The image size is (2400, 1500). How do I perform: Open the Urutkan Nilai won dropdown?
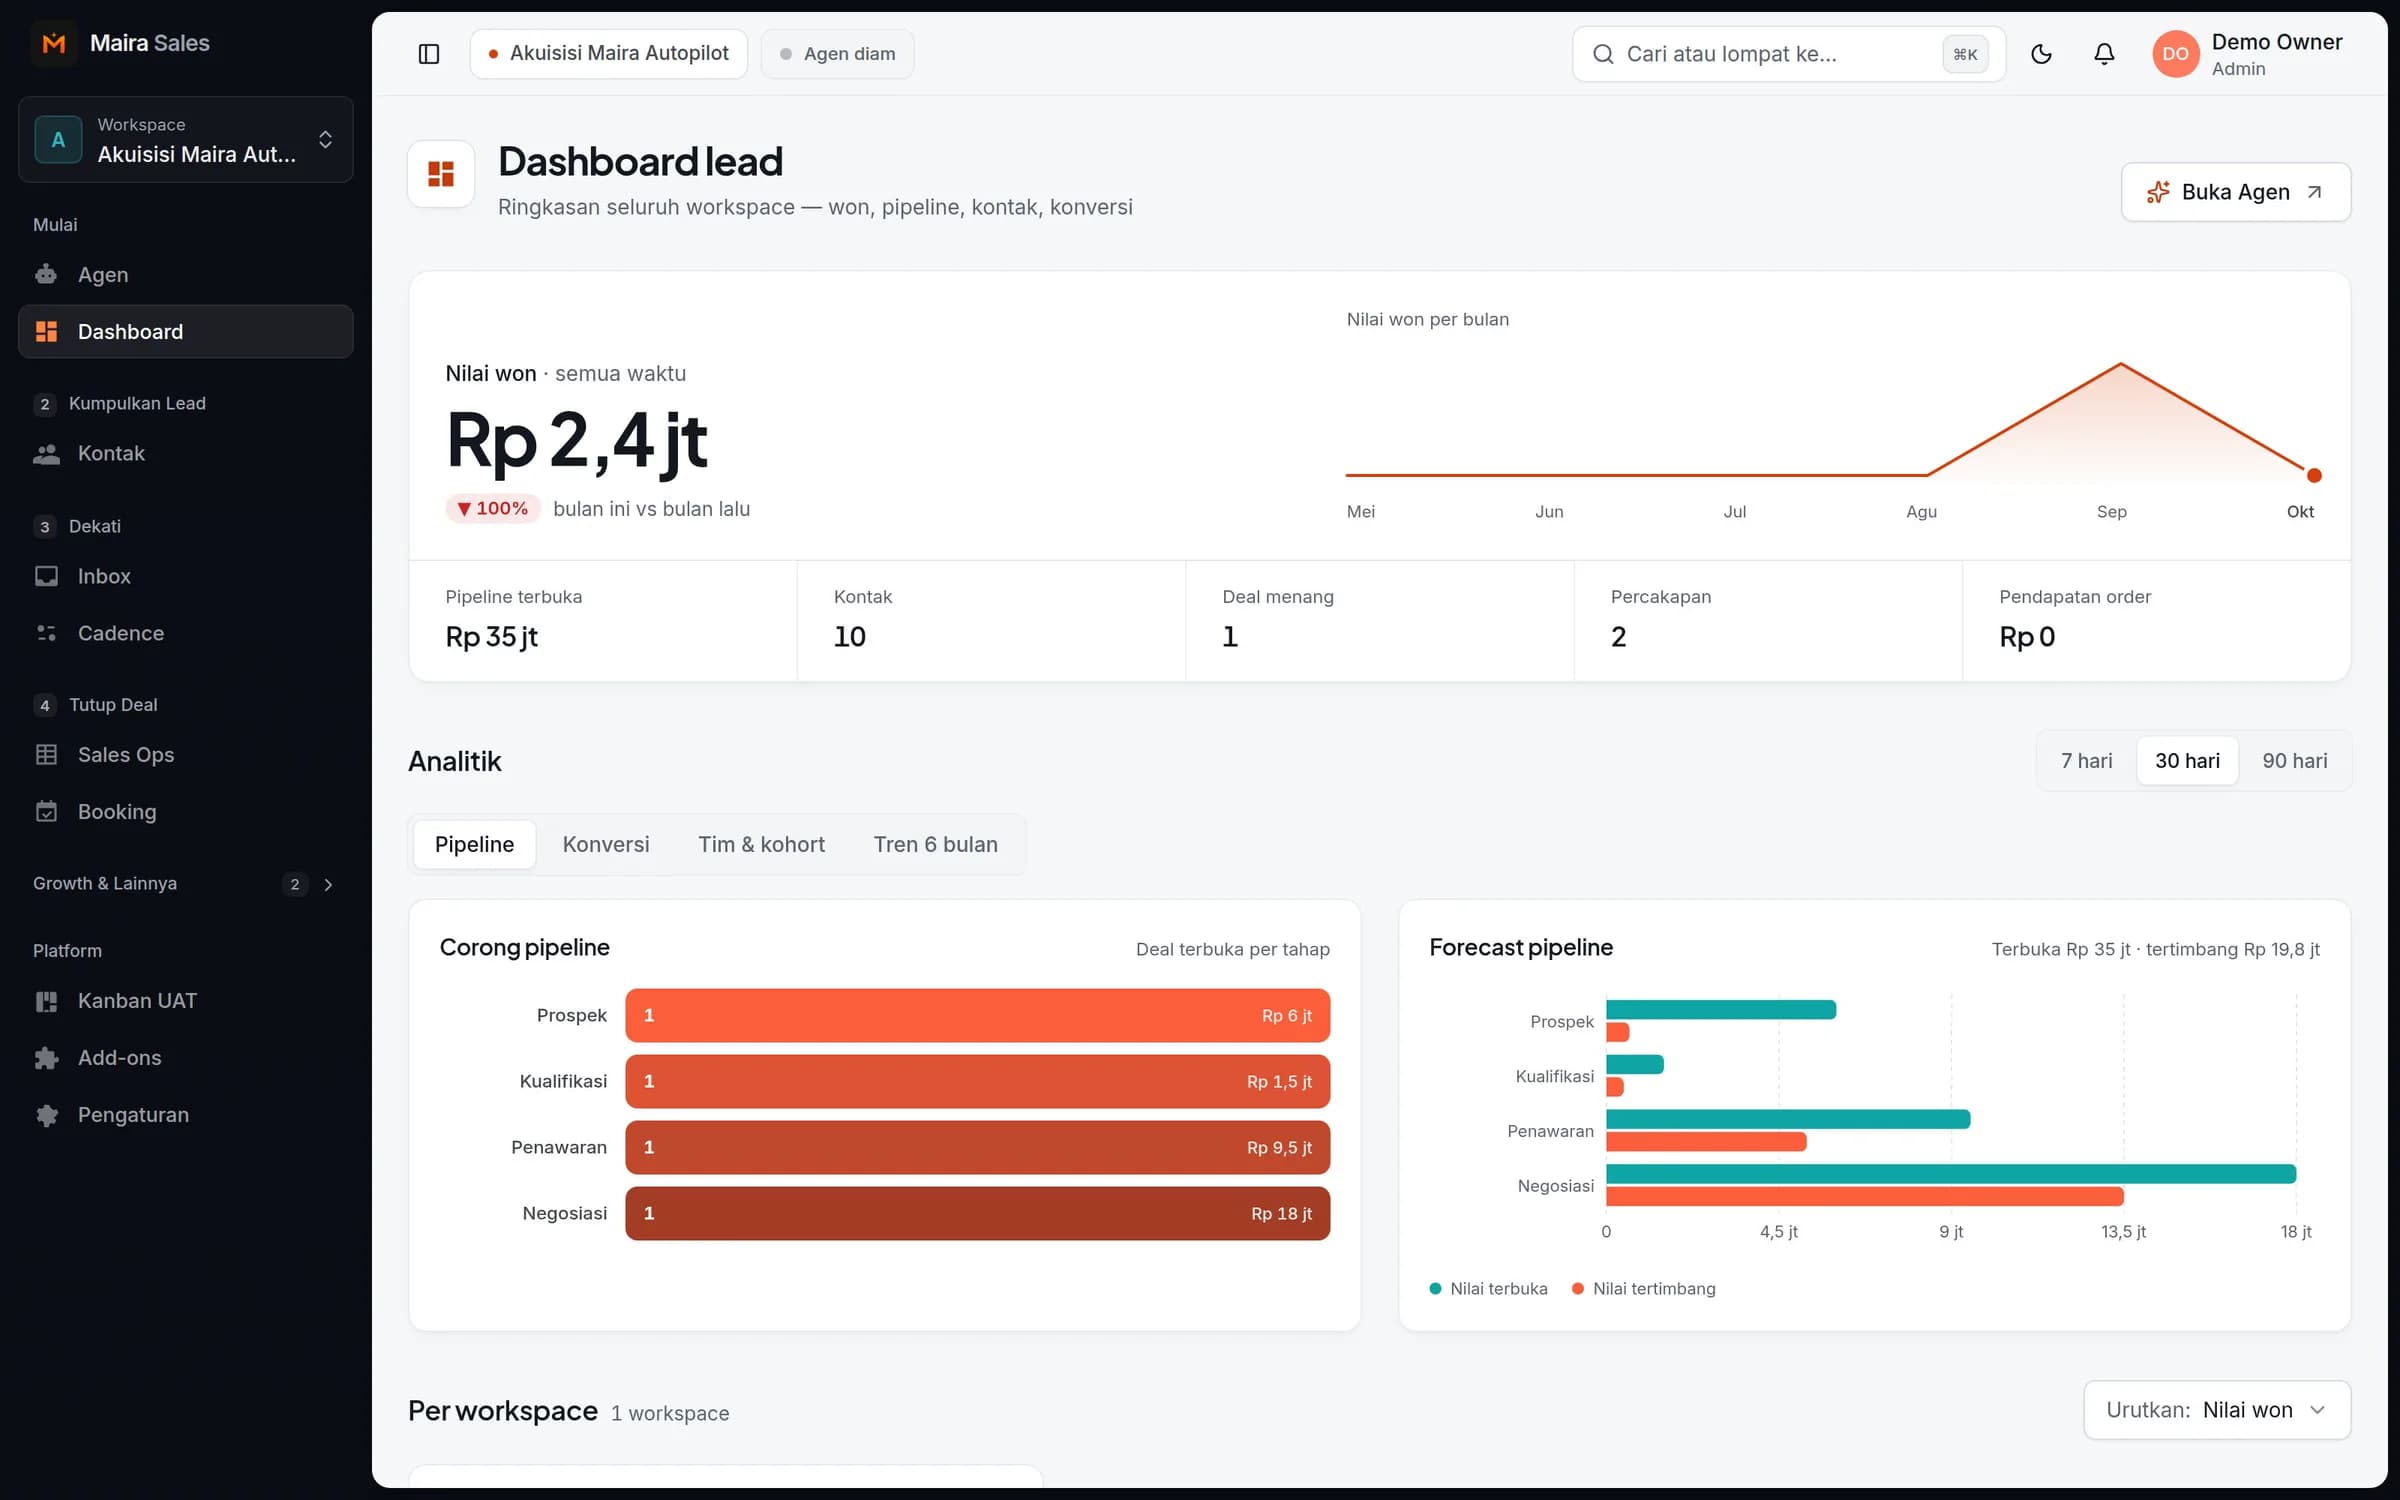[x=2217, y=1410]
